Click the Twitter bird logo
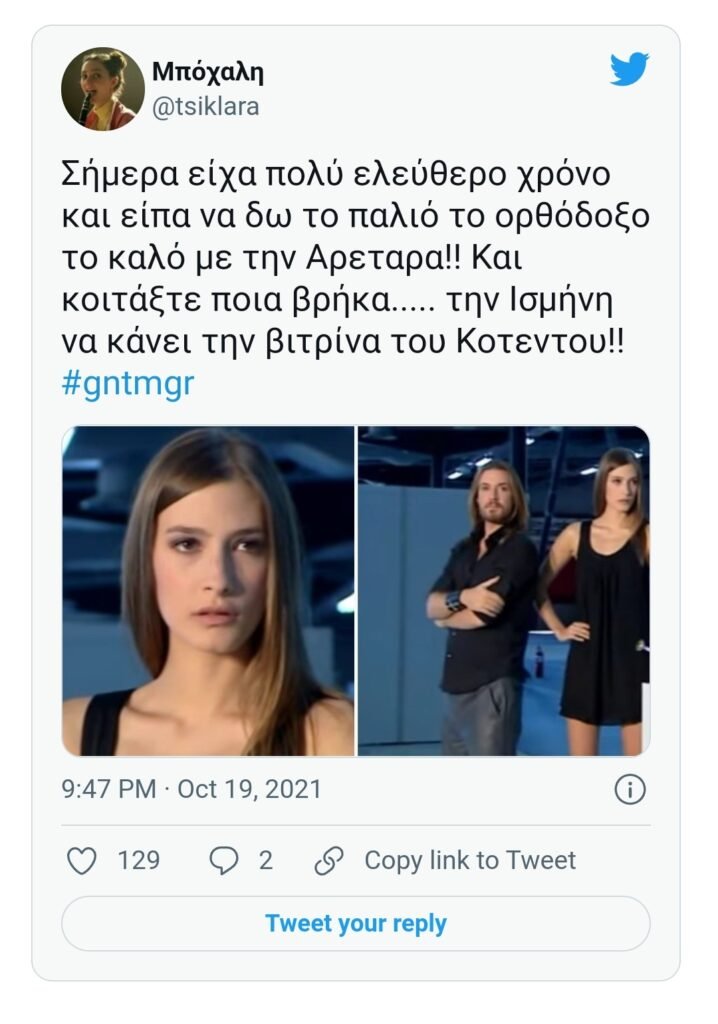Image resolution: width=718 pixels, height=1024 pixels. [x=629, y=70]
